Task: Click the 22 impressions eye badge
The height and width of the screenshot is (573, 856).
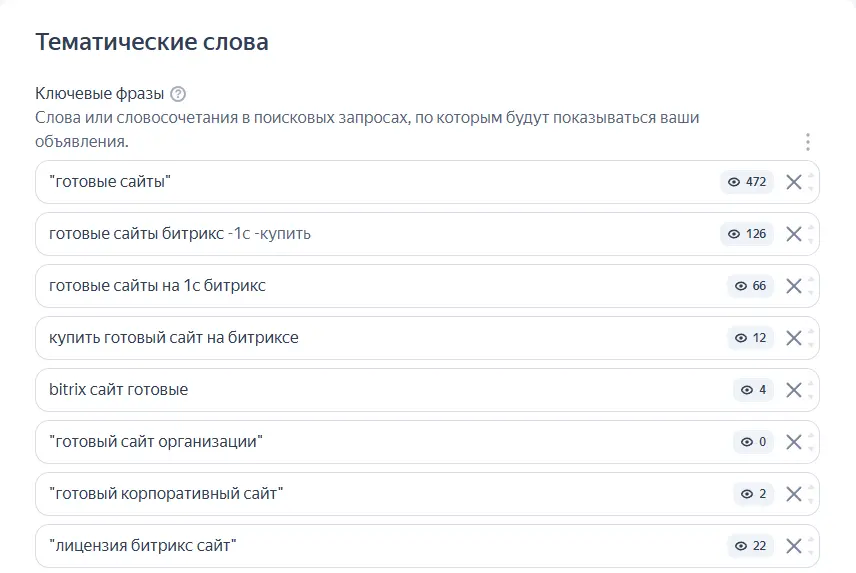Action: coord(750,546)
